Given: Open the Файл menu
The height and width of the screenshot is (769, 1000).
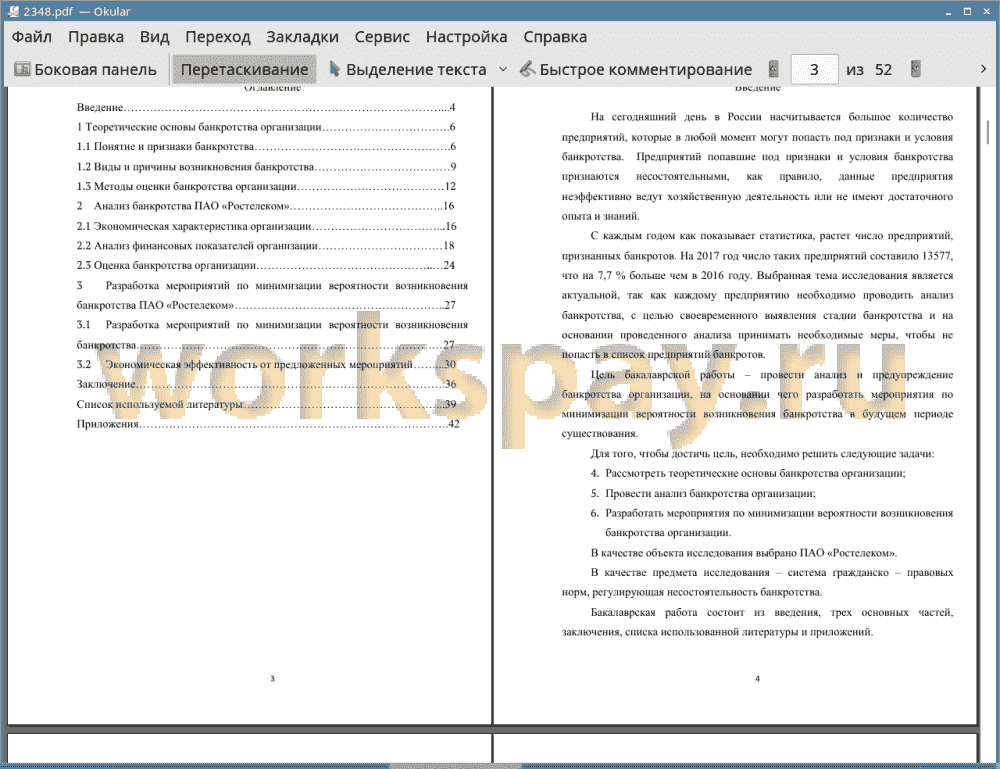Looking at the screenshot, I should [x=31, y=37].
